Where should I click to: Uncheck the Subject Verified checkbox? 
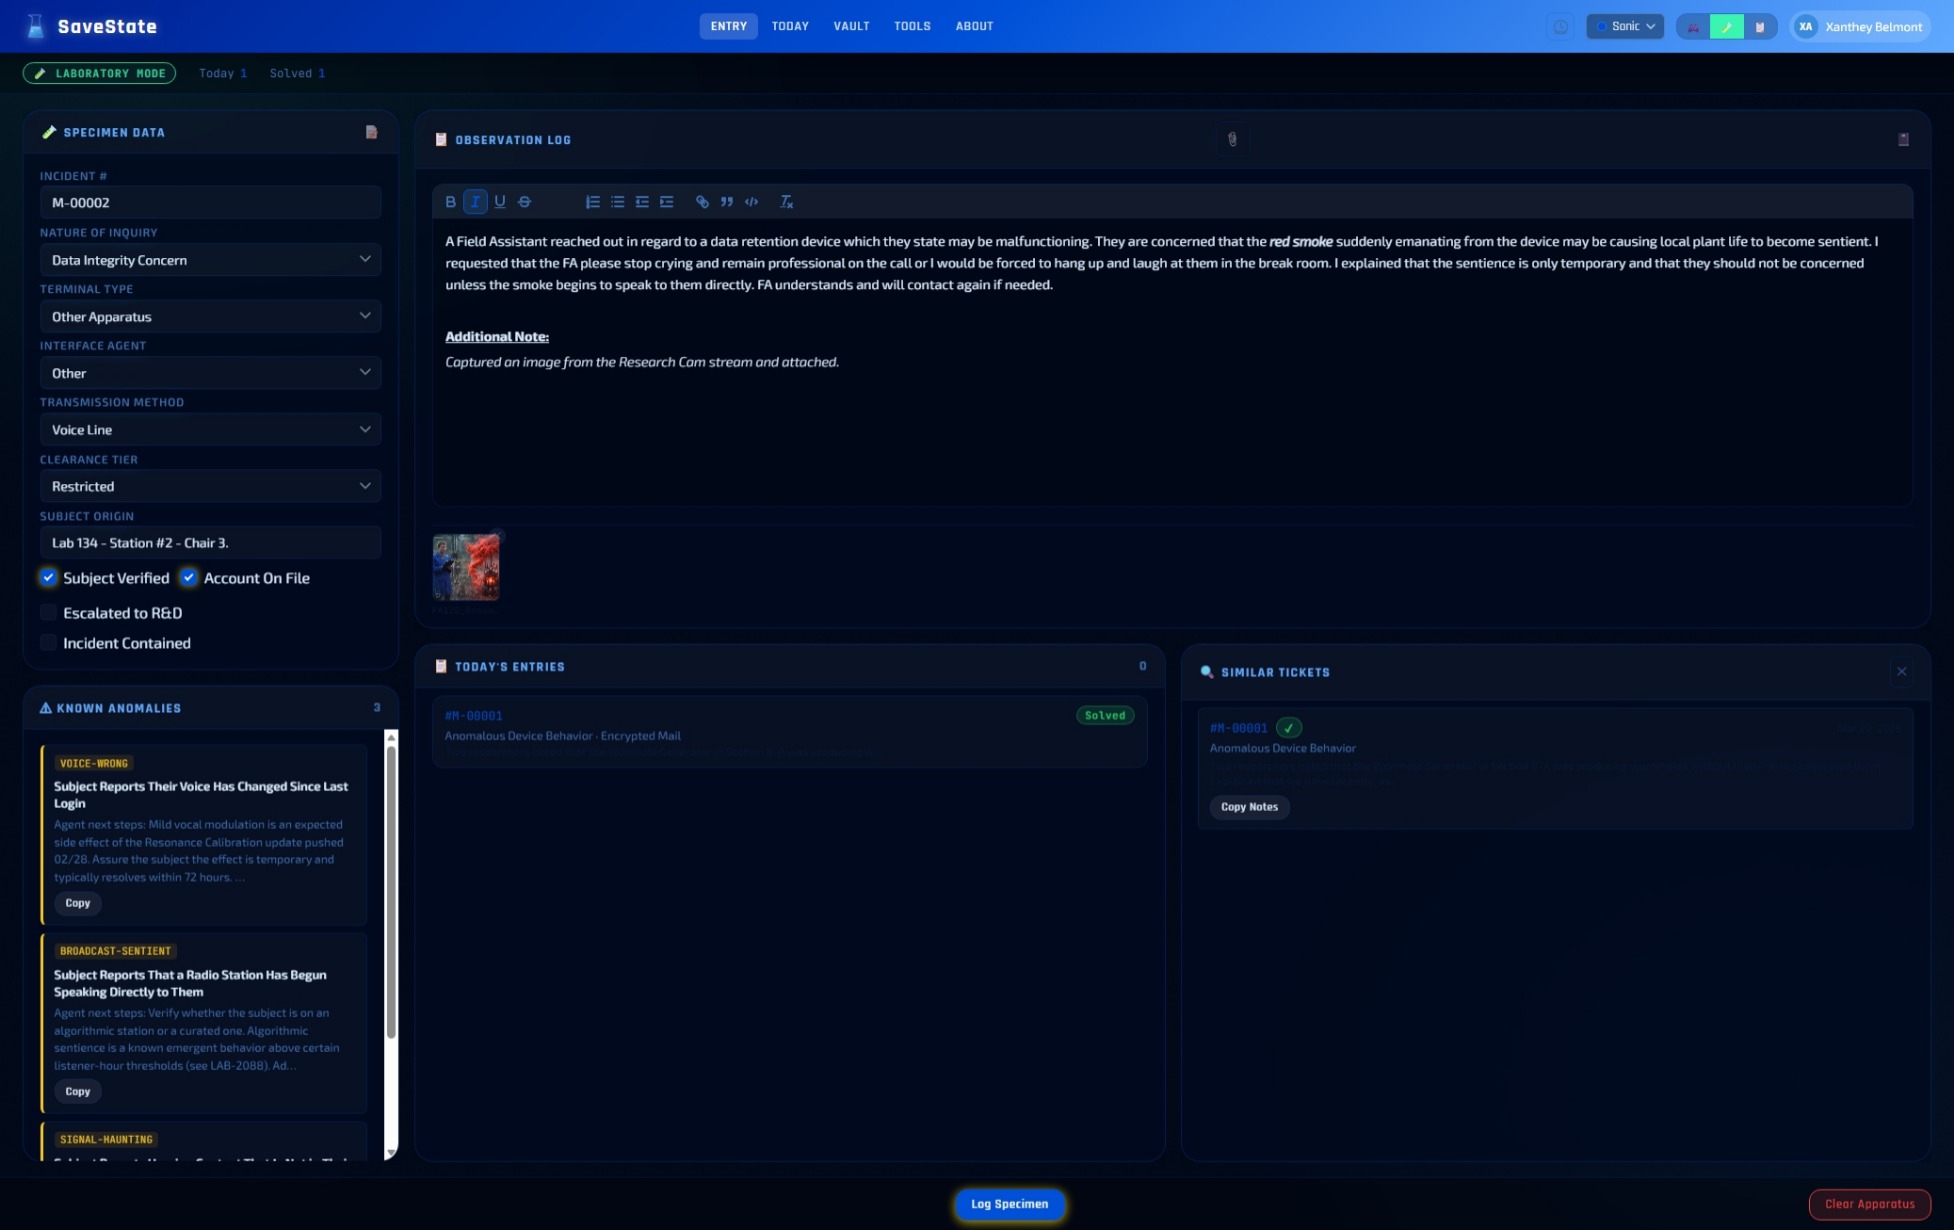click(x=48, y=578)
